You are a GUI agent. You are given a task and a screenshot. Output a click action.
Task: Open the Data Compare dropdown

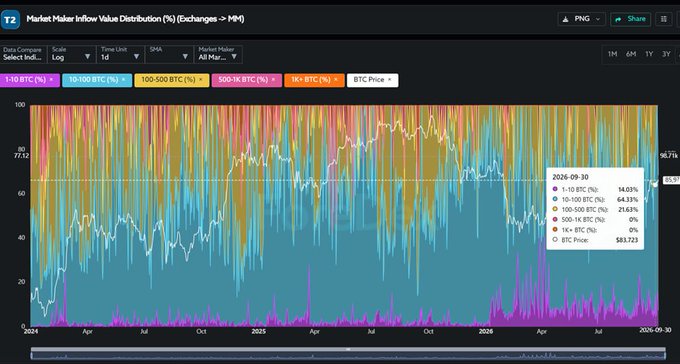tap(23, 54)
